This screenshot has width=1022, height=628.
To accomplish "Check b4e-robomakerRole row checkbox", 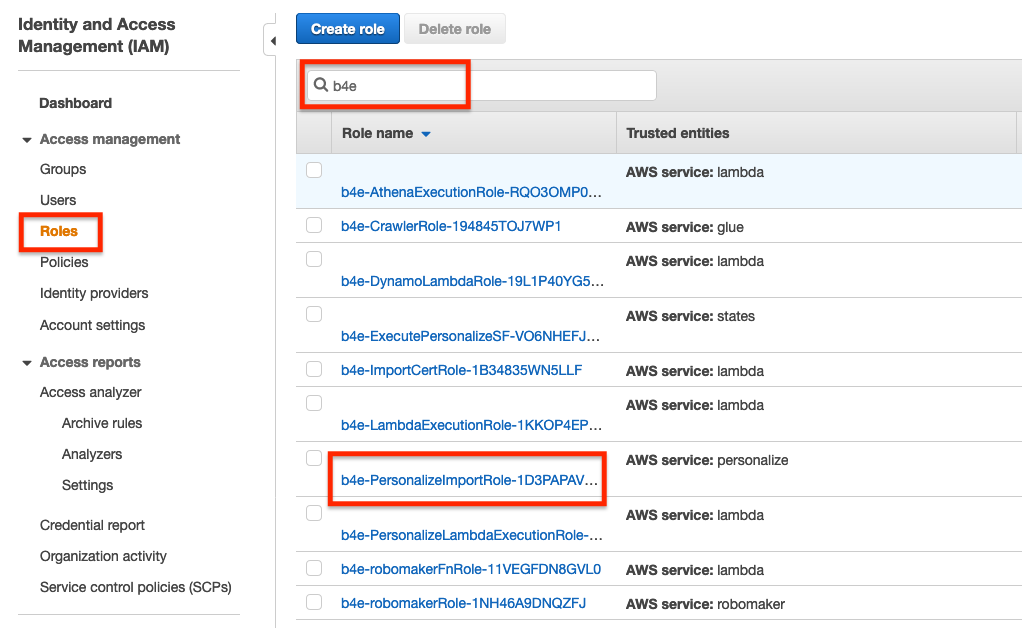I will click(314, 602).
